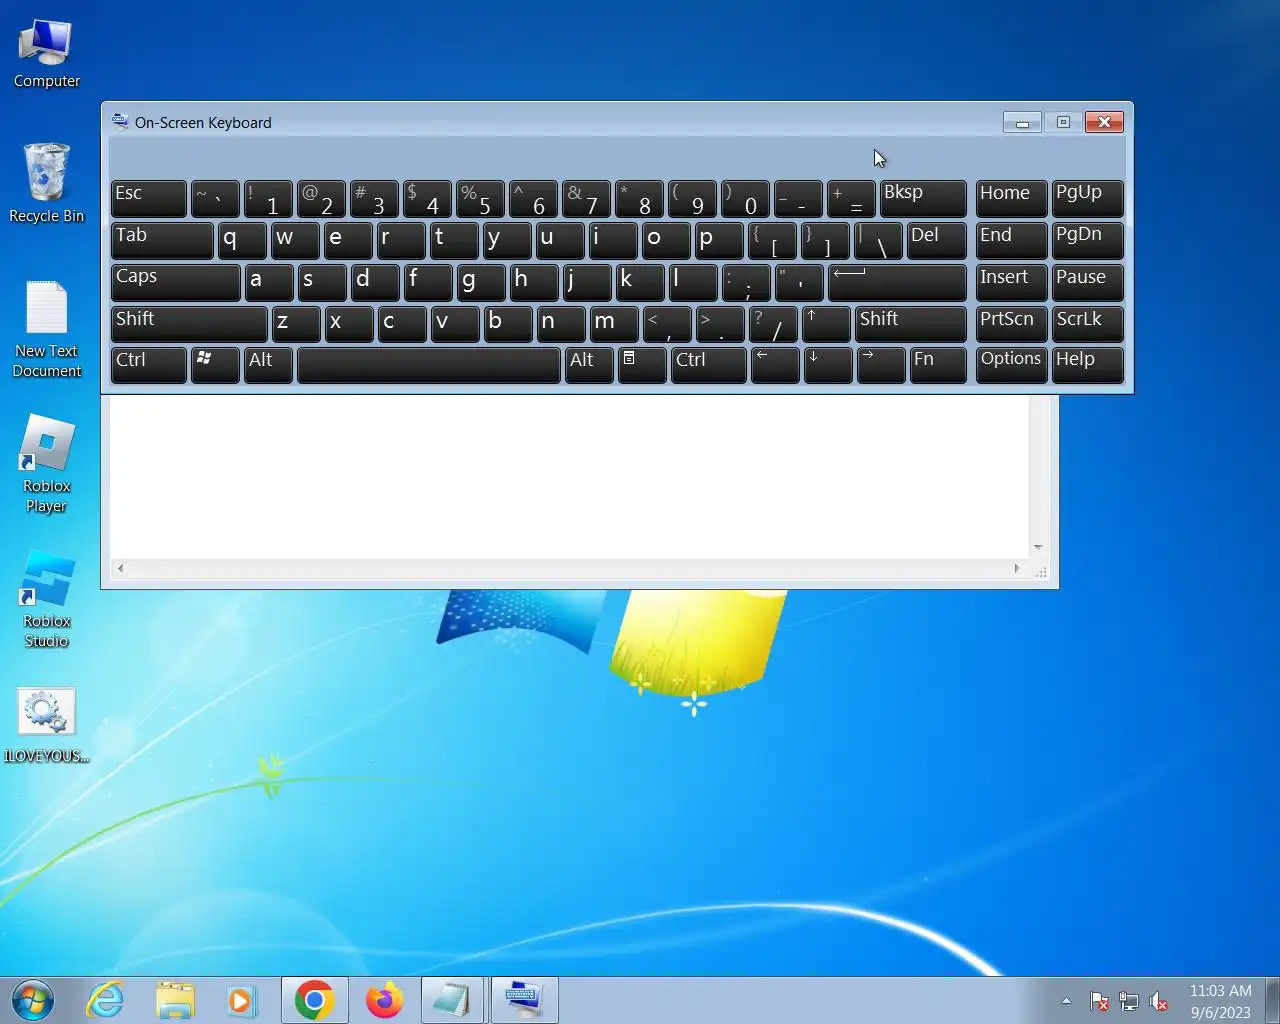Click the Enter key on keyboard

(x=897, y=282)
